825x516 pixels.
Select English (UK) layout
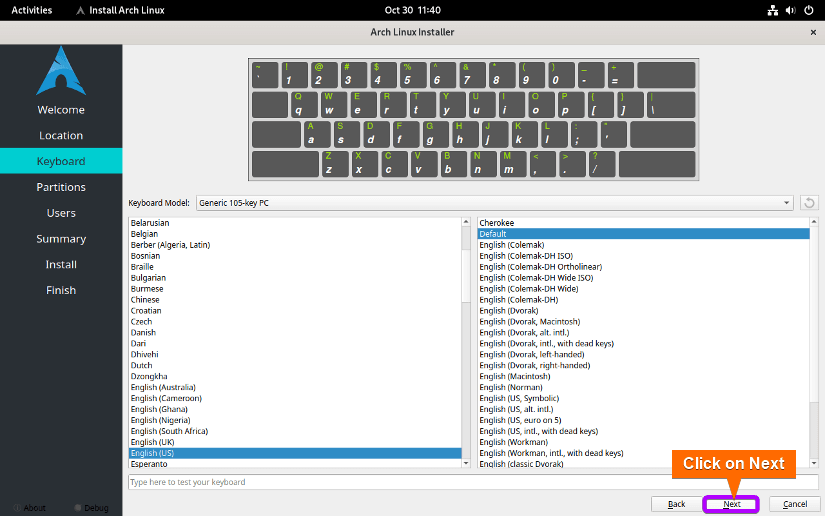point(295,442)
